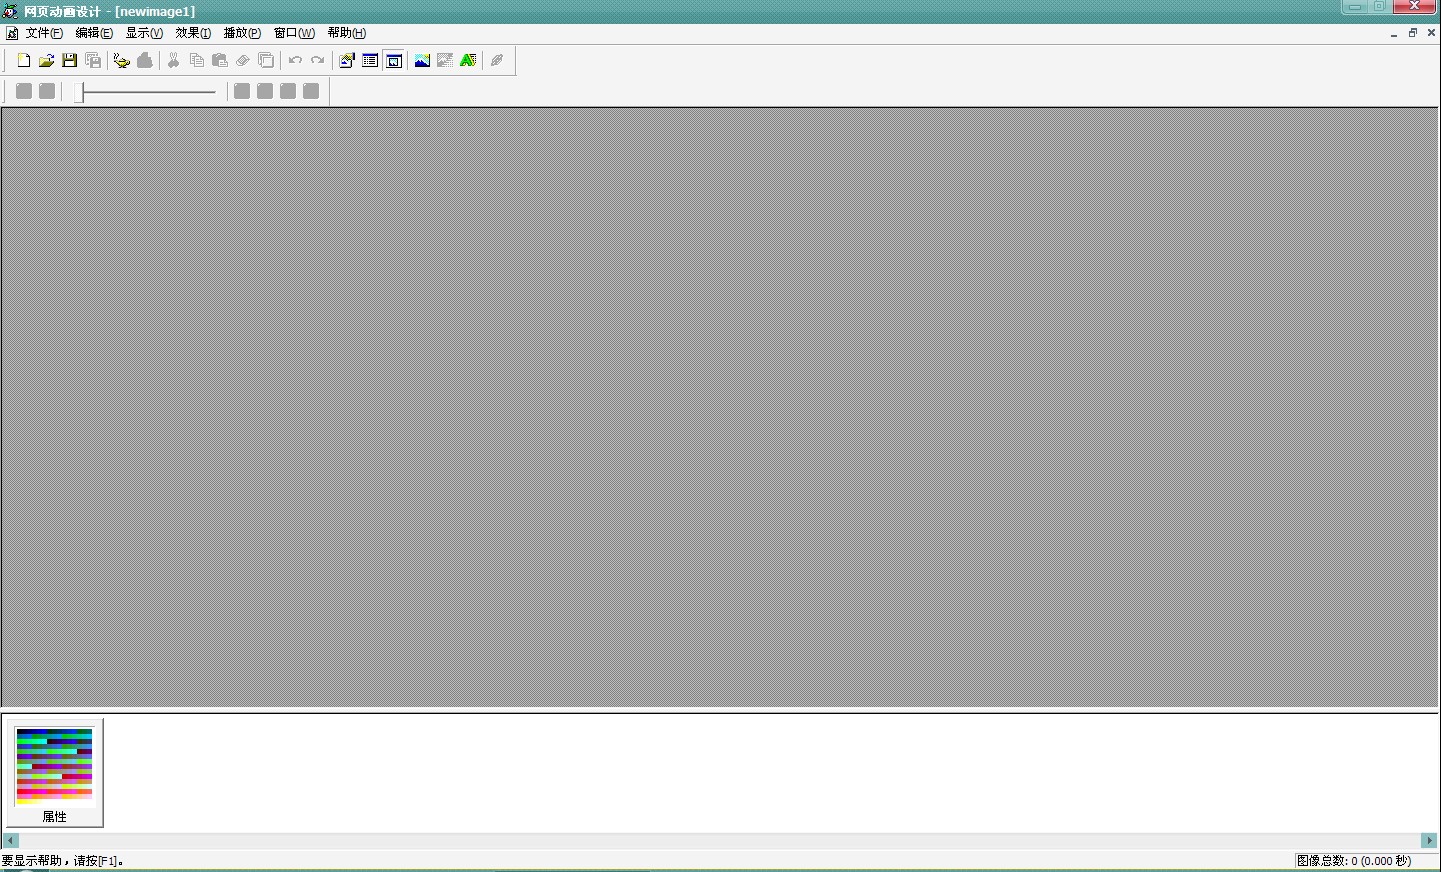This screenshot has height=872, width=1441.
Task: Click the scissors Cut icon
Action: pos(173,61)
